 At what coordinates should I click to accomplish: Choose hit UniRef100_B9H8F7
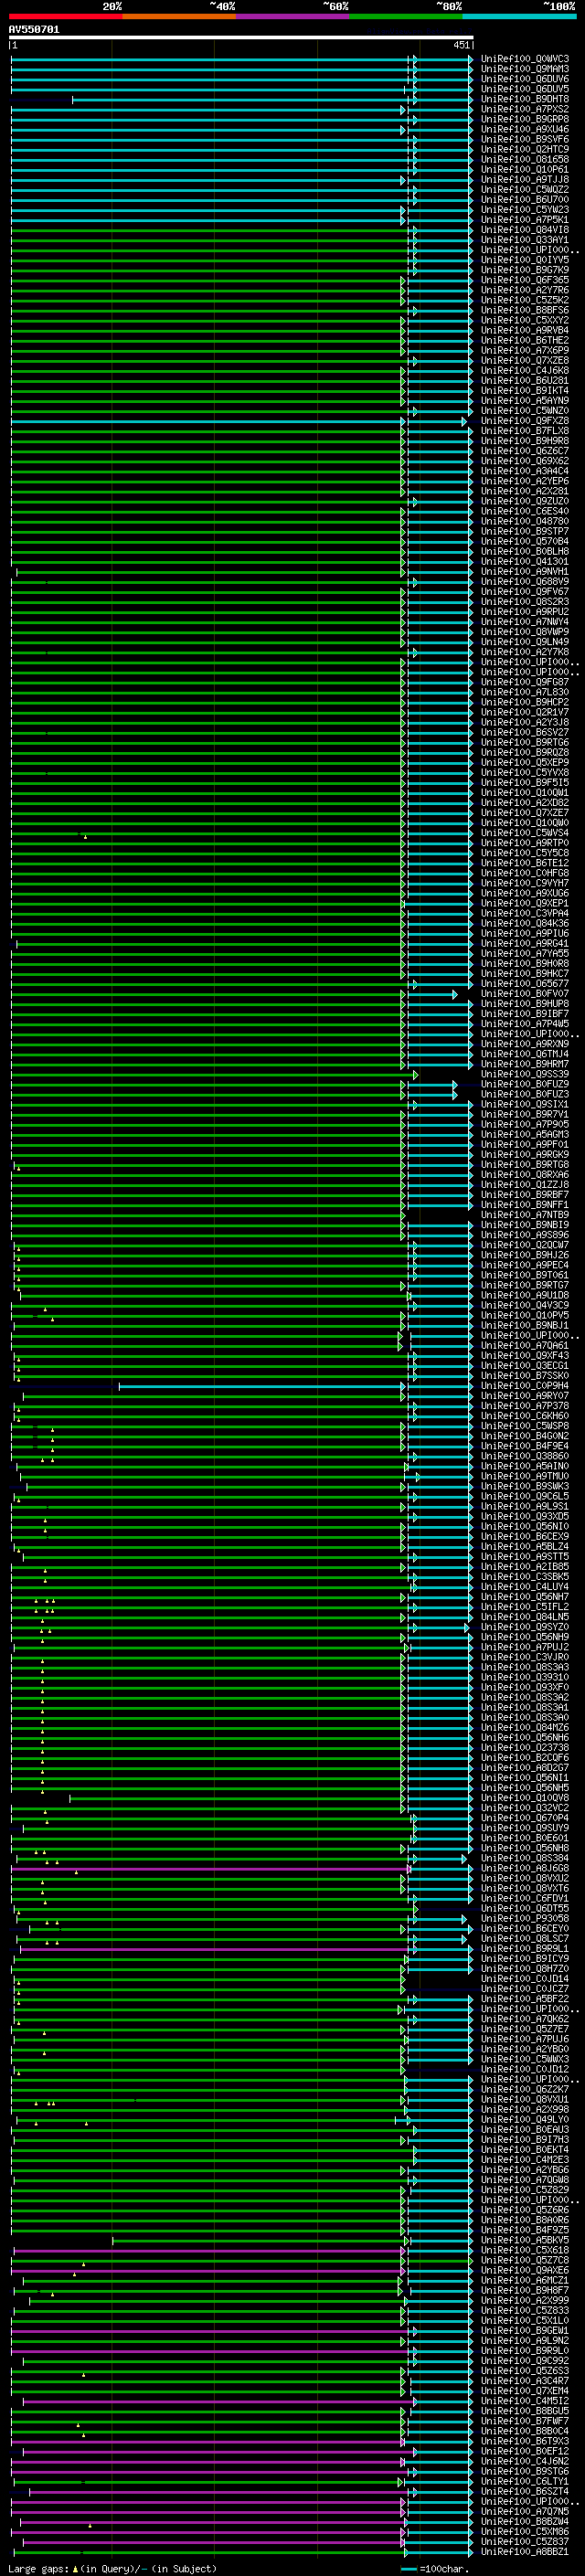(525, 2290)
